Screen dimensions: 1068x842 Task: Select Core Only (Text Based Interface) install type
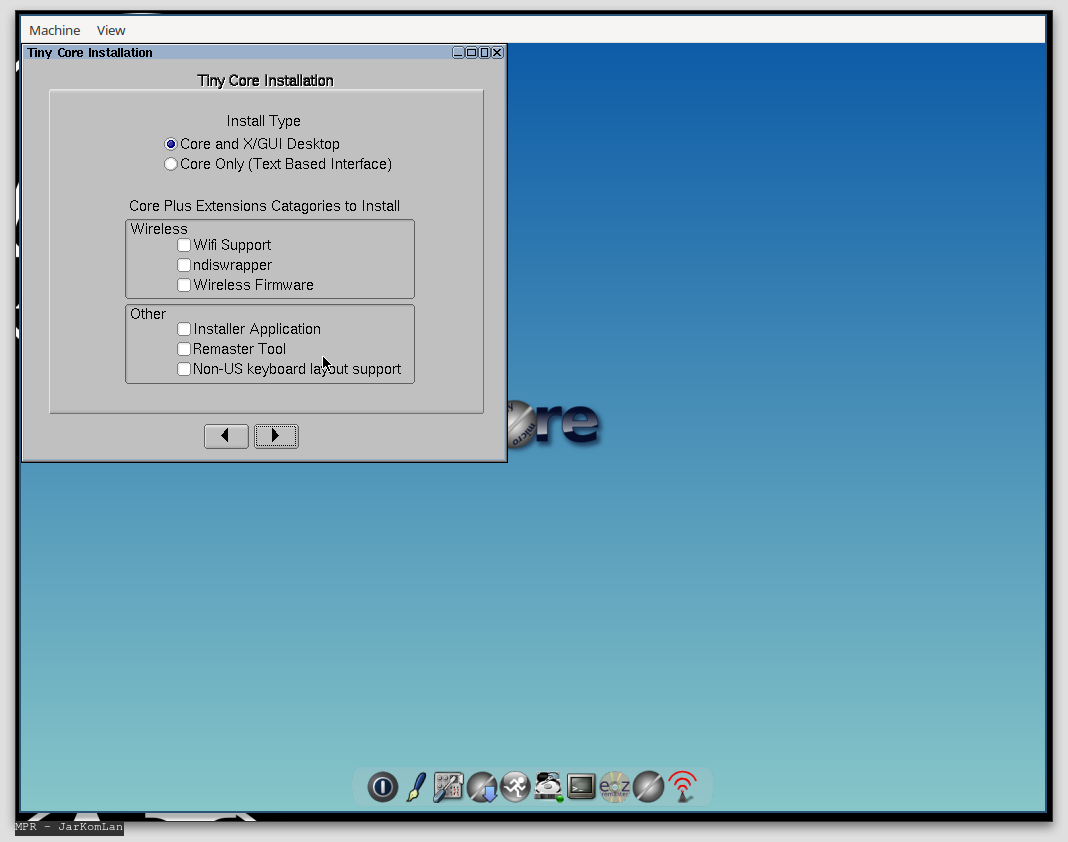coord(171,164)
